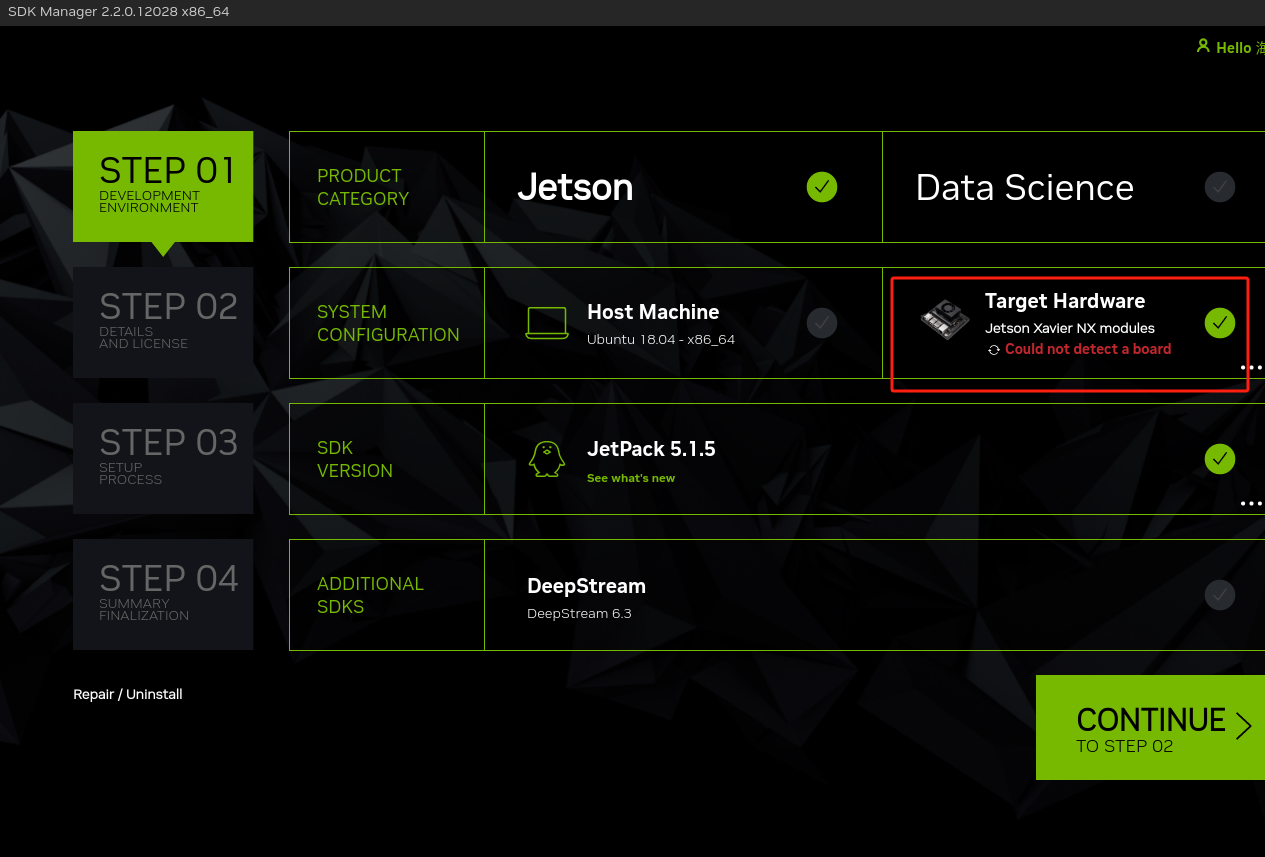Select the Data Science product category
This screenshot has height=857, width=1265.
click(1074, 187)
